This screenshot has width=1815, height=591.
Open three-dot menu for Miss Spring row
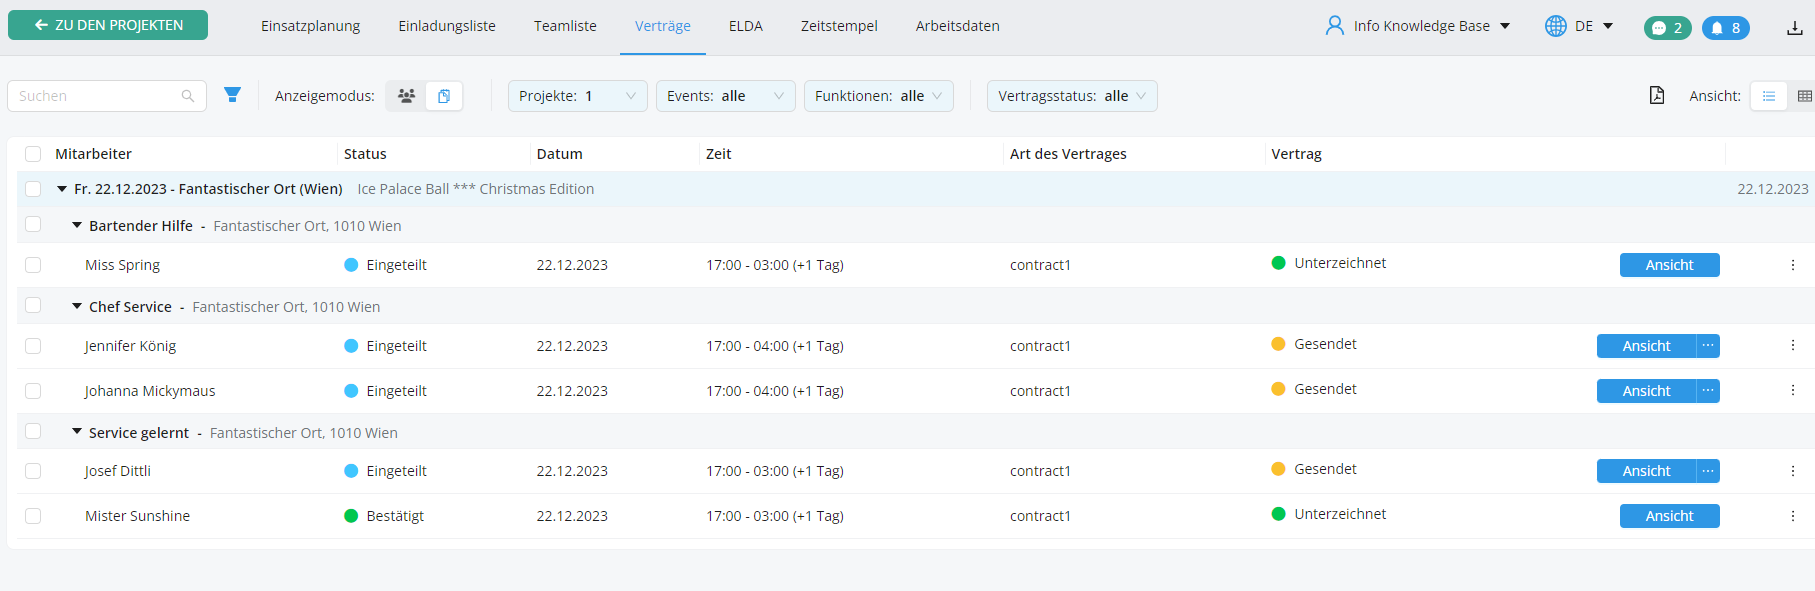coord(1792,265)
